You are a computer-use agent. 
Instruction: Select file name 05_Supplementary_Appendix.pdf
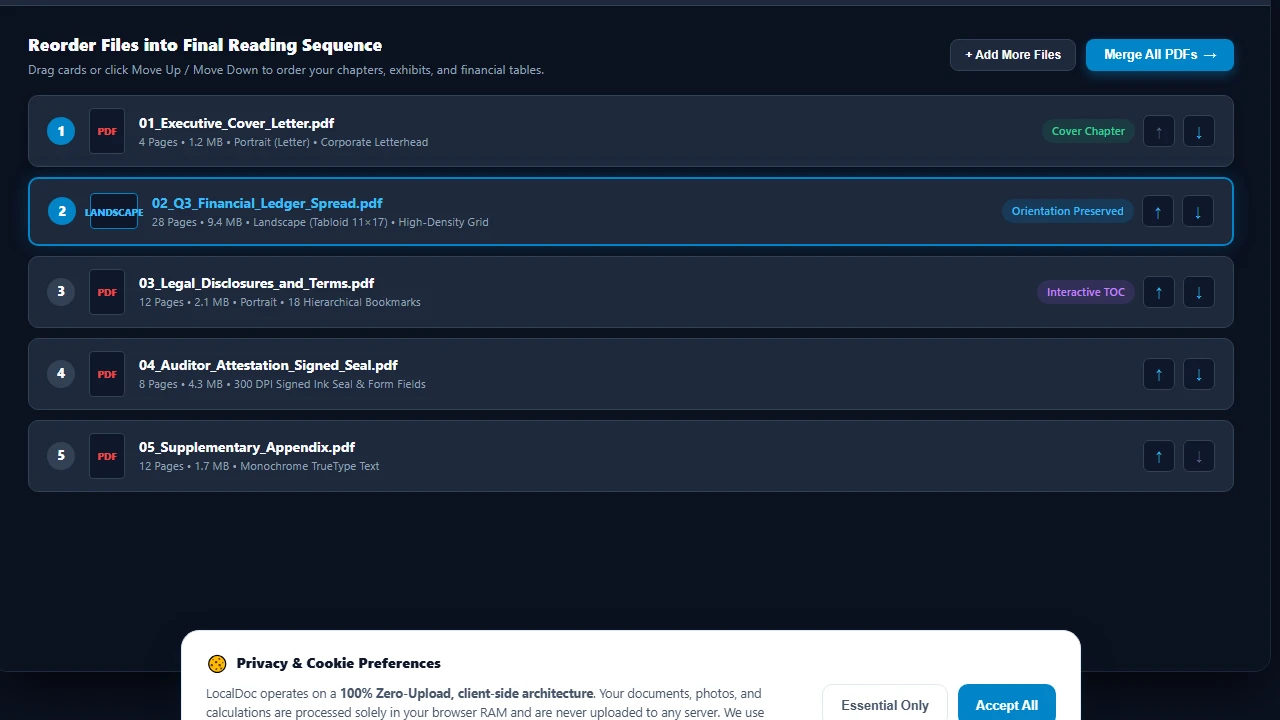coord(247,447)
